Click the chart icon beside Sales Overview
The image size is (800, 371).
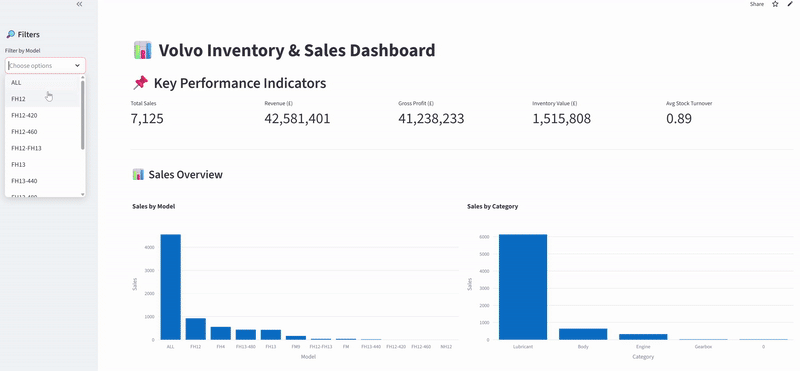click(x=138, y=175)
